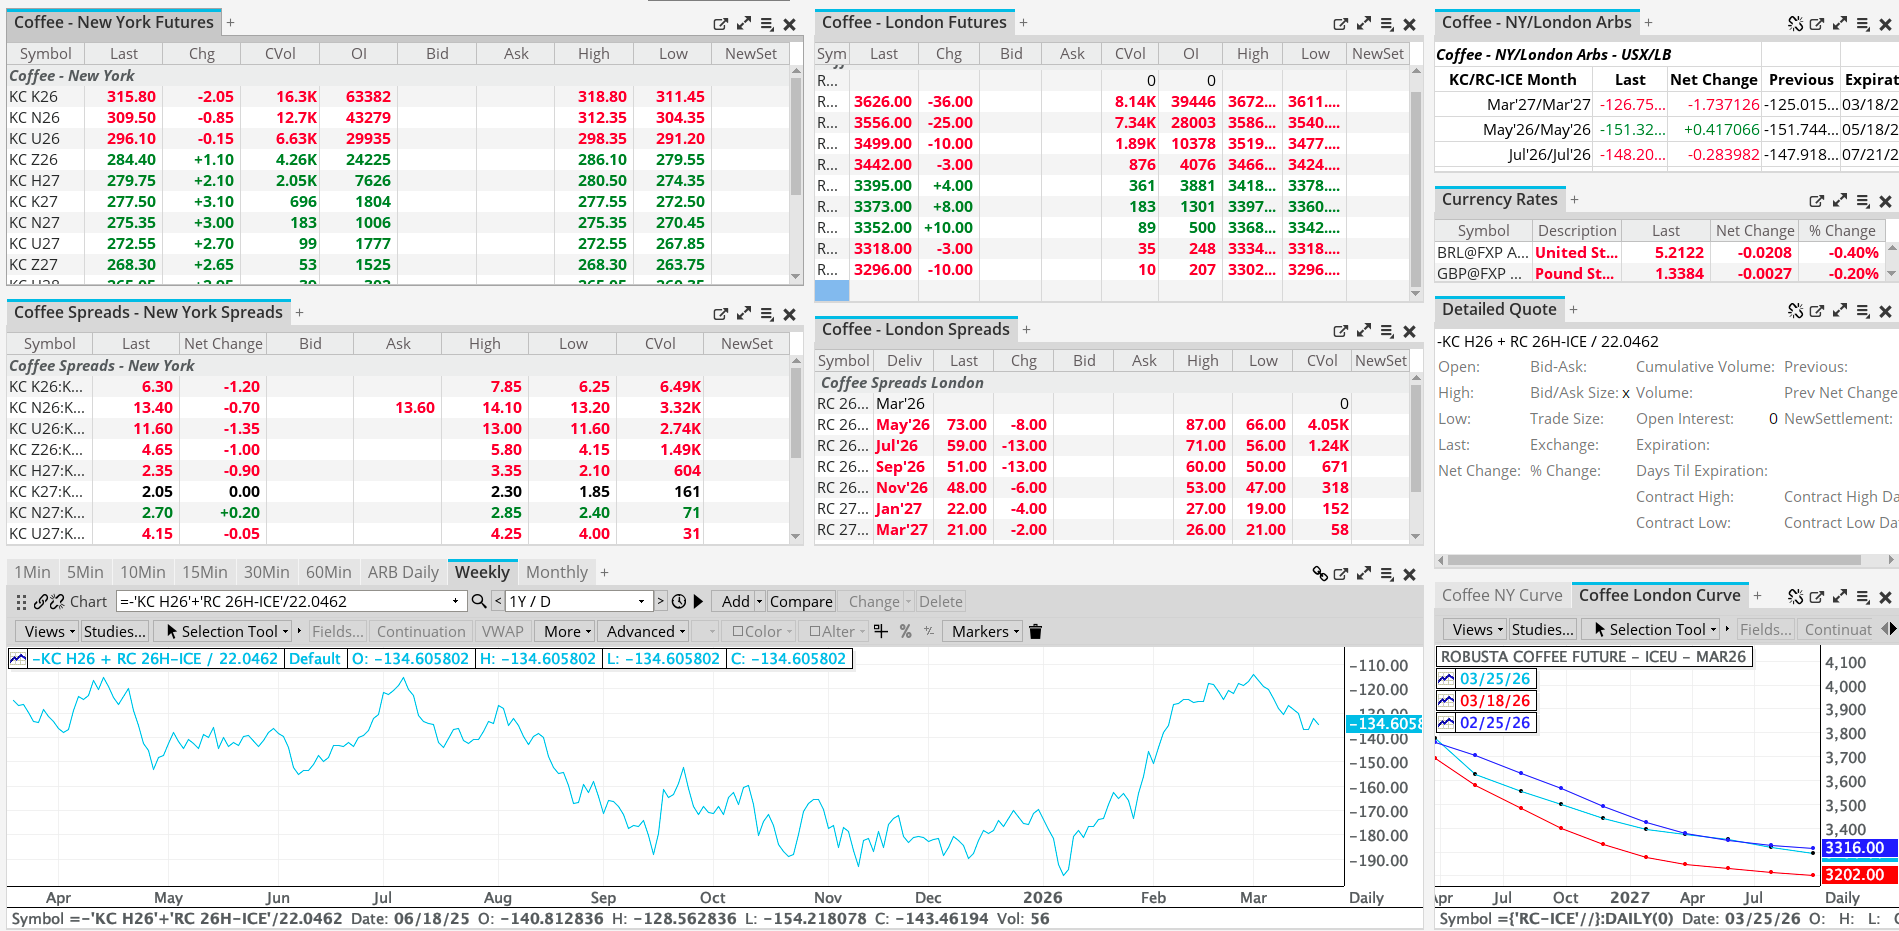Click the Last column header in Currency Rates
Image resolution: width=1899 pixels, height=931 pixels.
(1665, 231)
